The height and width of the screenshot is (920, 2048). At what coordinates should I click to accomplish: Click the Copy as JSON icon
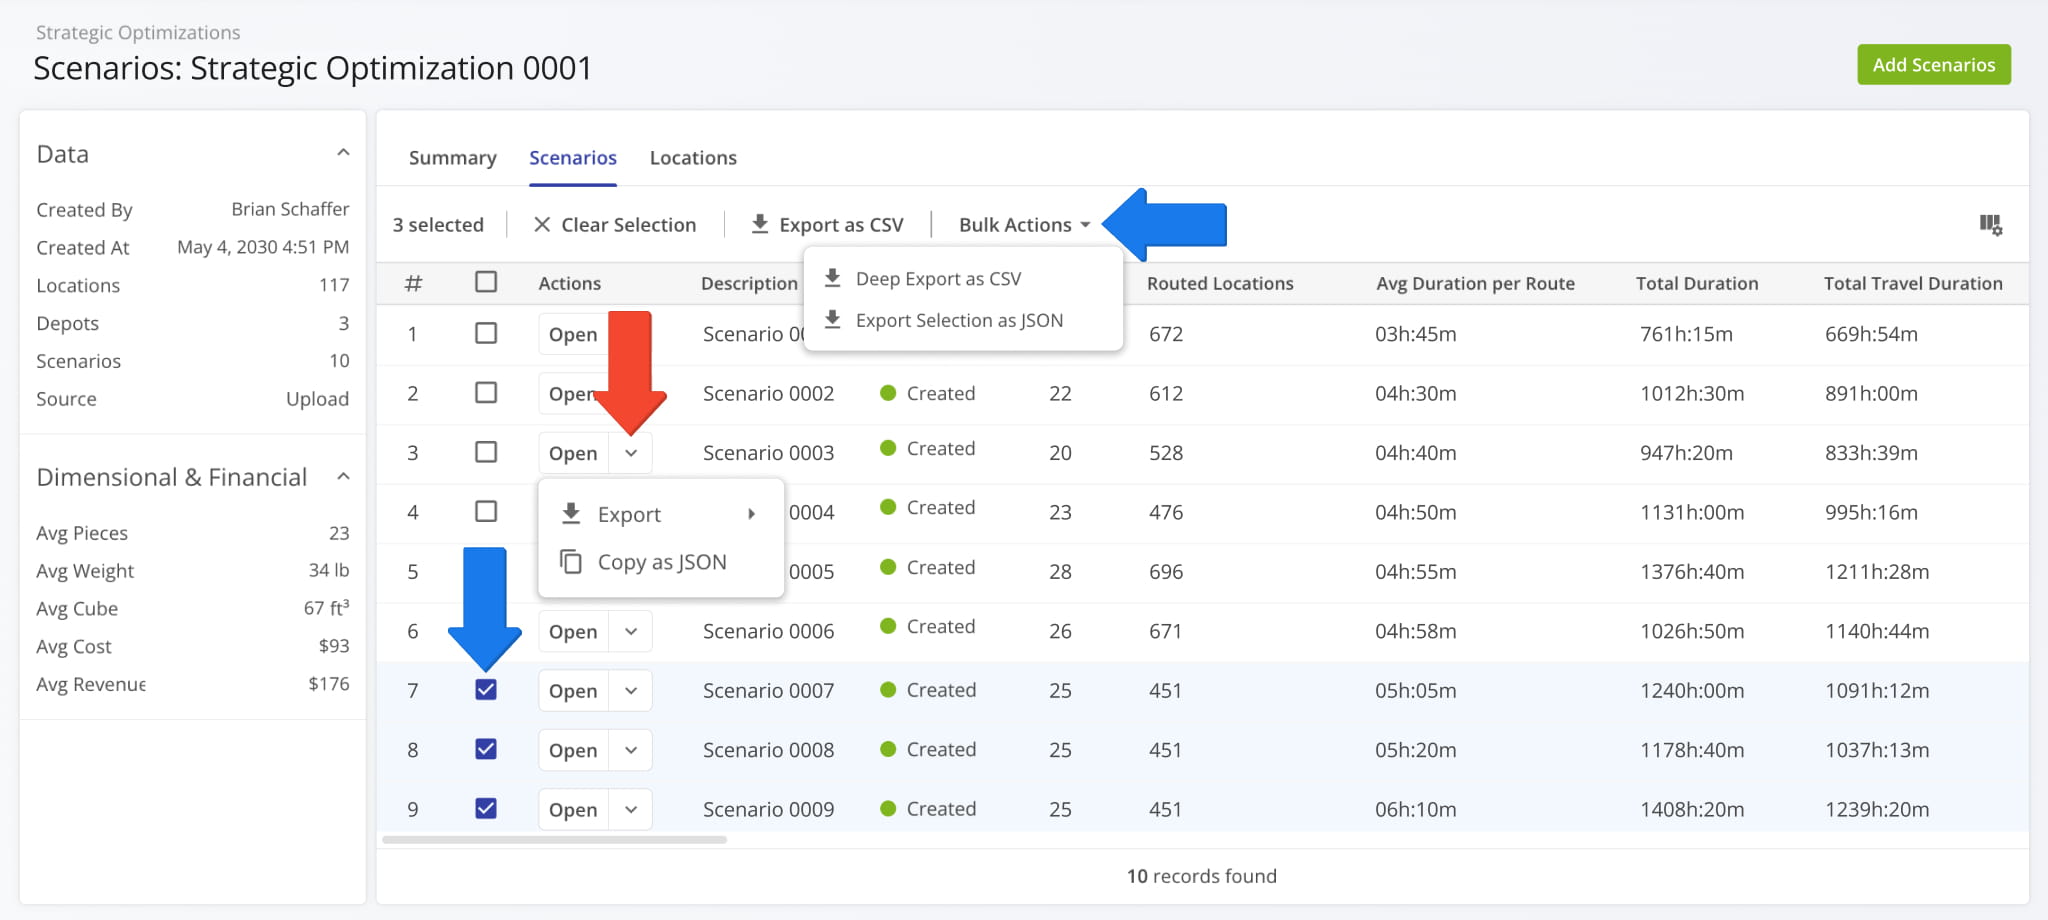571,562
